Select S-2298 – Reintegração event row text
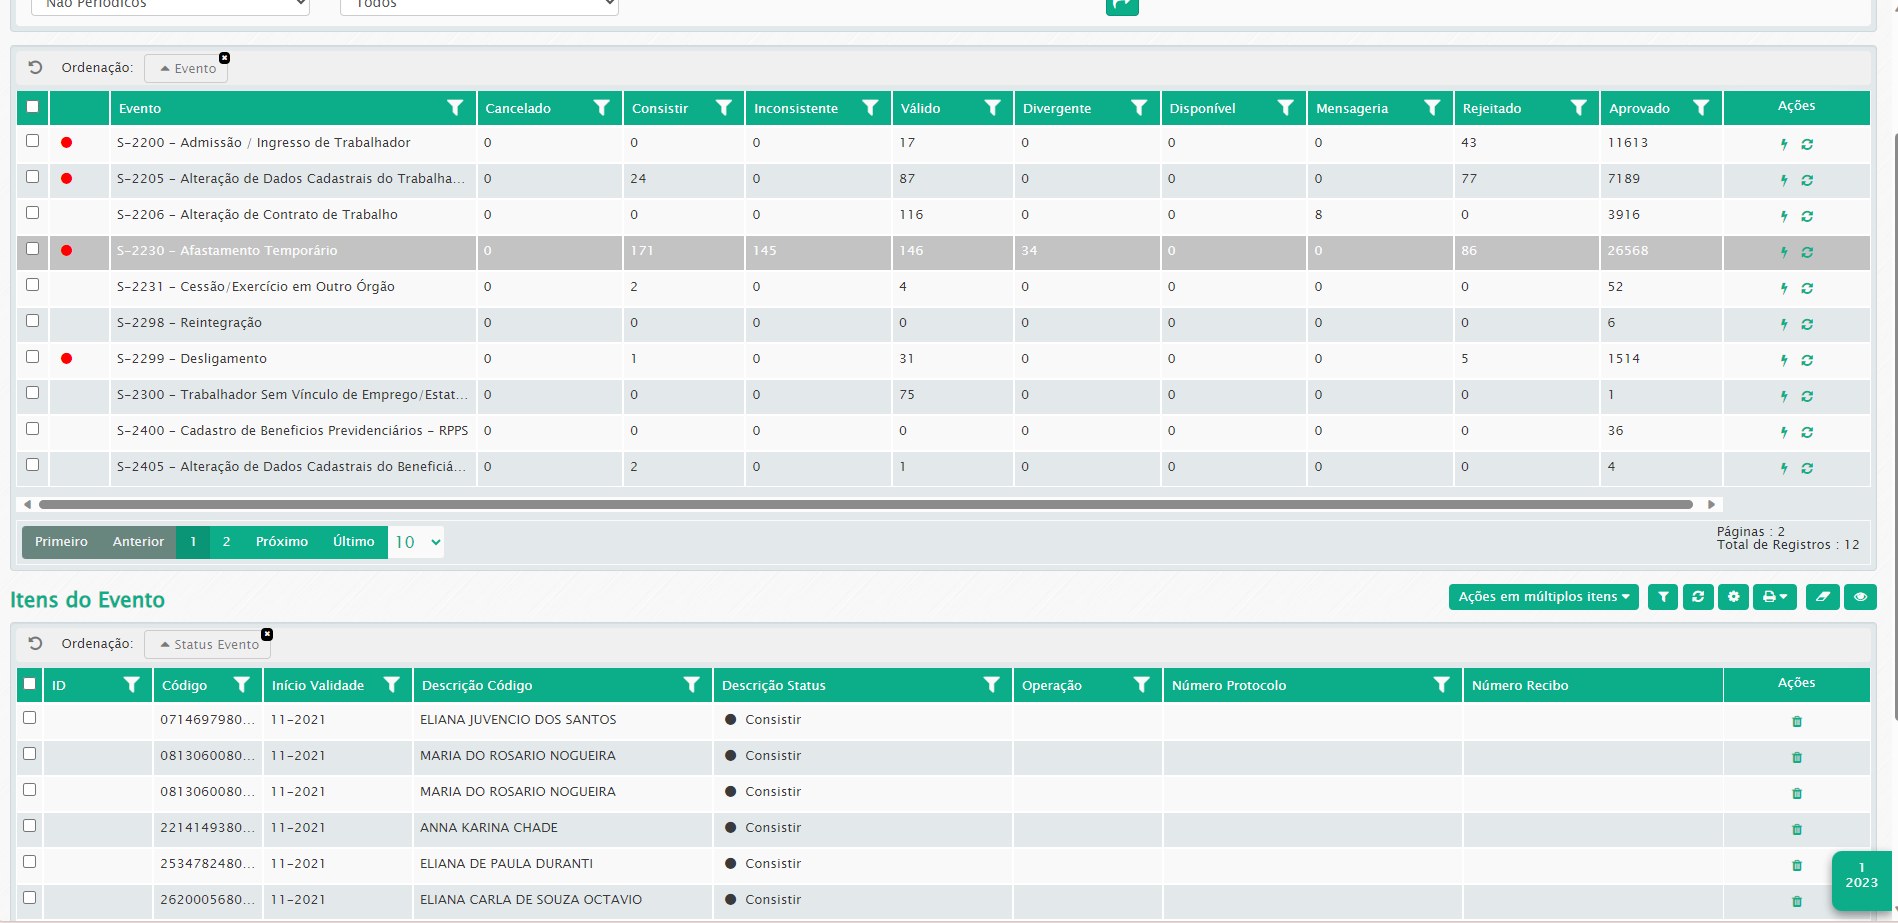This screenshot has width=1898, height=923. click(189, 323)
